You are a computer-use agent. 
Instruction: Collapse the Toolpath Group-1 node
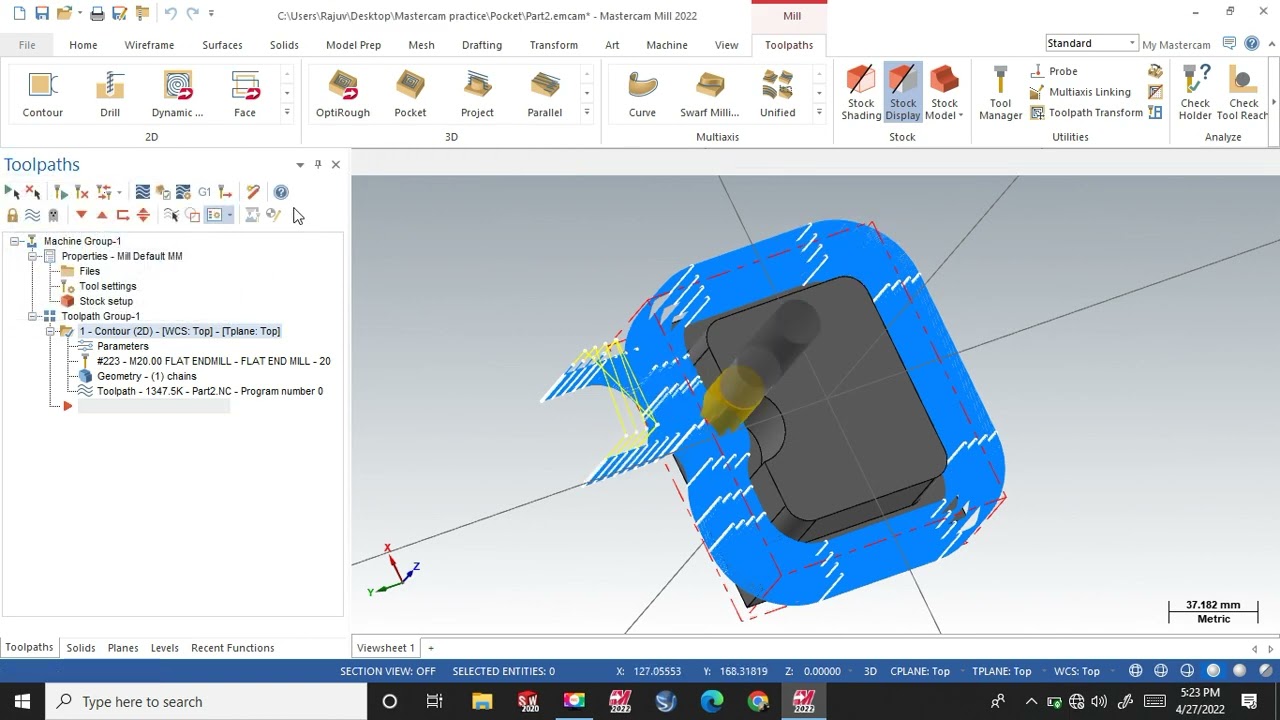32,316
